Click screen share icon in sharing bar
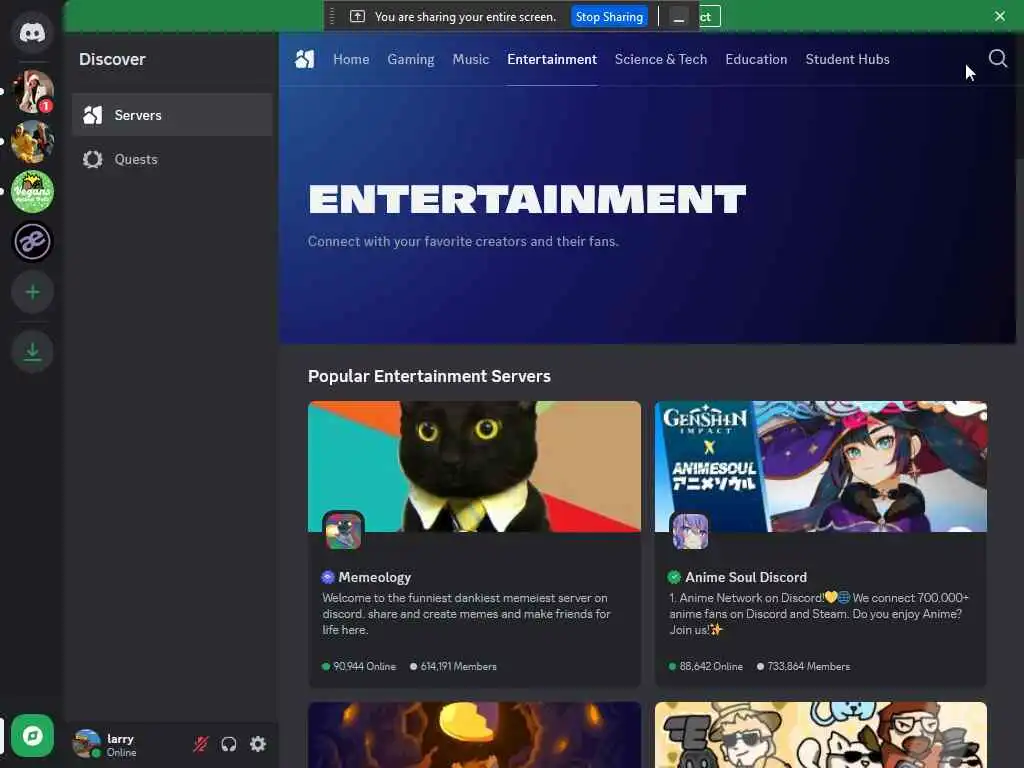1024x768 pixels. [357, 16]
